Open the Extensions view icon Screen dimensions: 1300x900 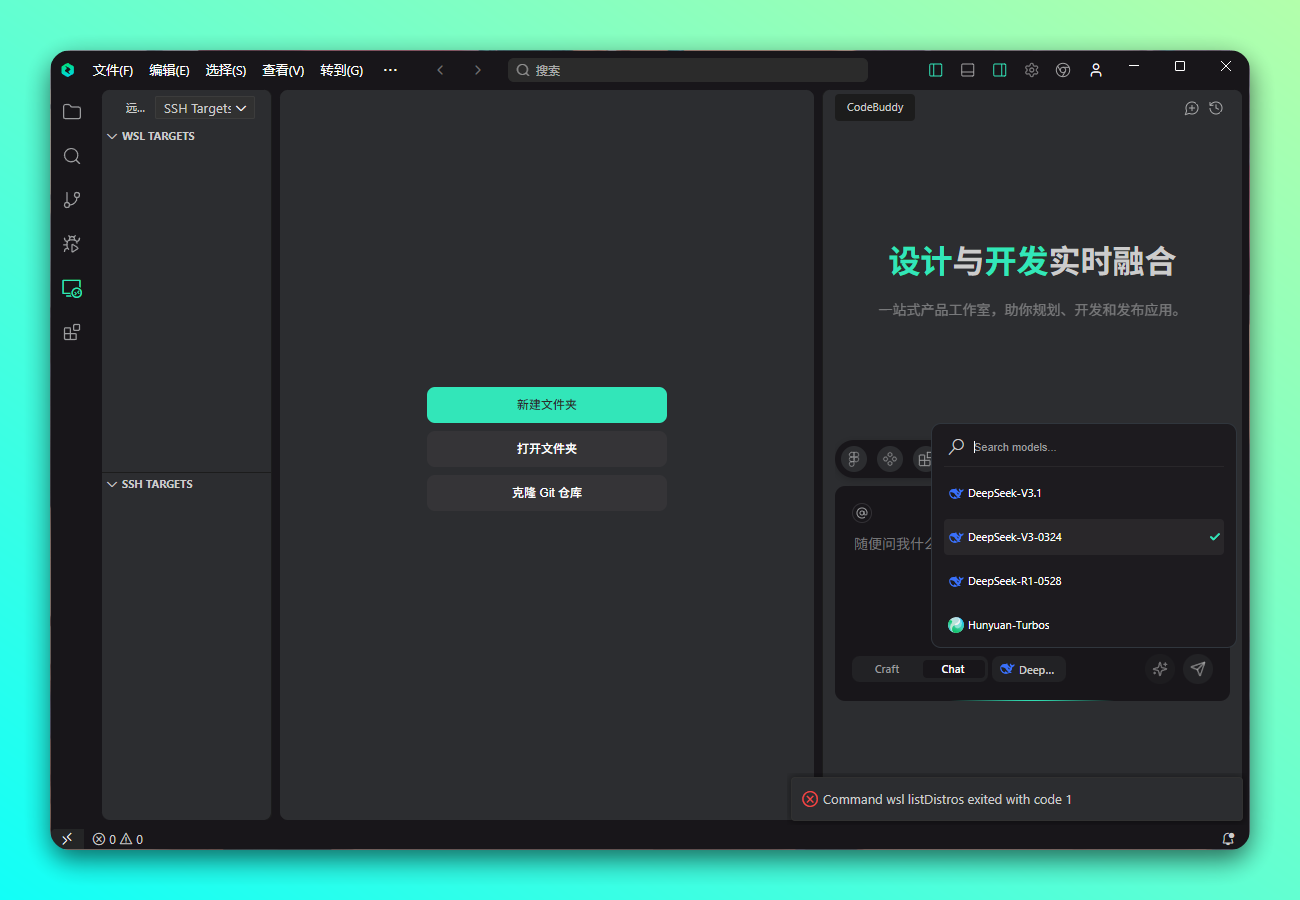72,332
